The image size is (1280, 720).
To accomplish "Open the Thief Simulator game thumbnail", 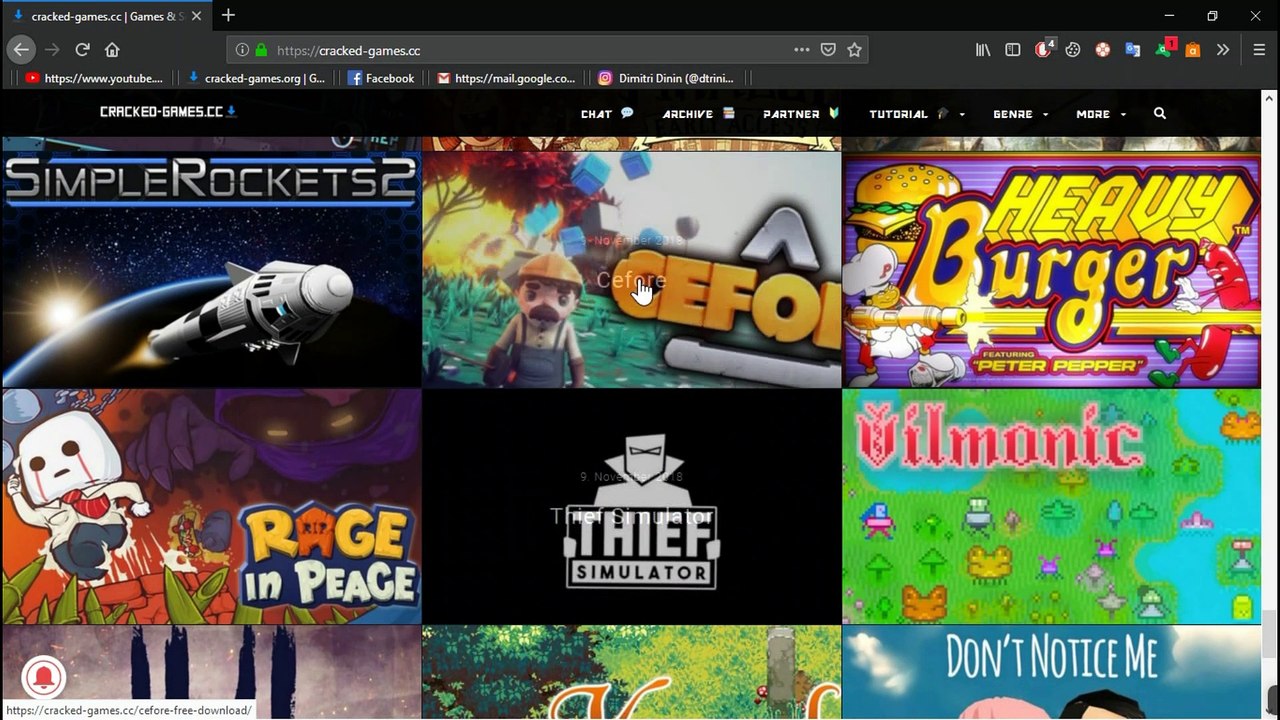I will [632, 506].
